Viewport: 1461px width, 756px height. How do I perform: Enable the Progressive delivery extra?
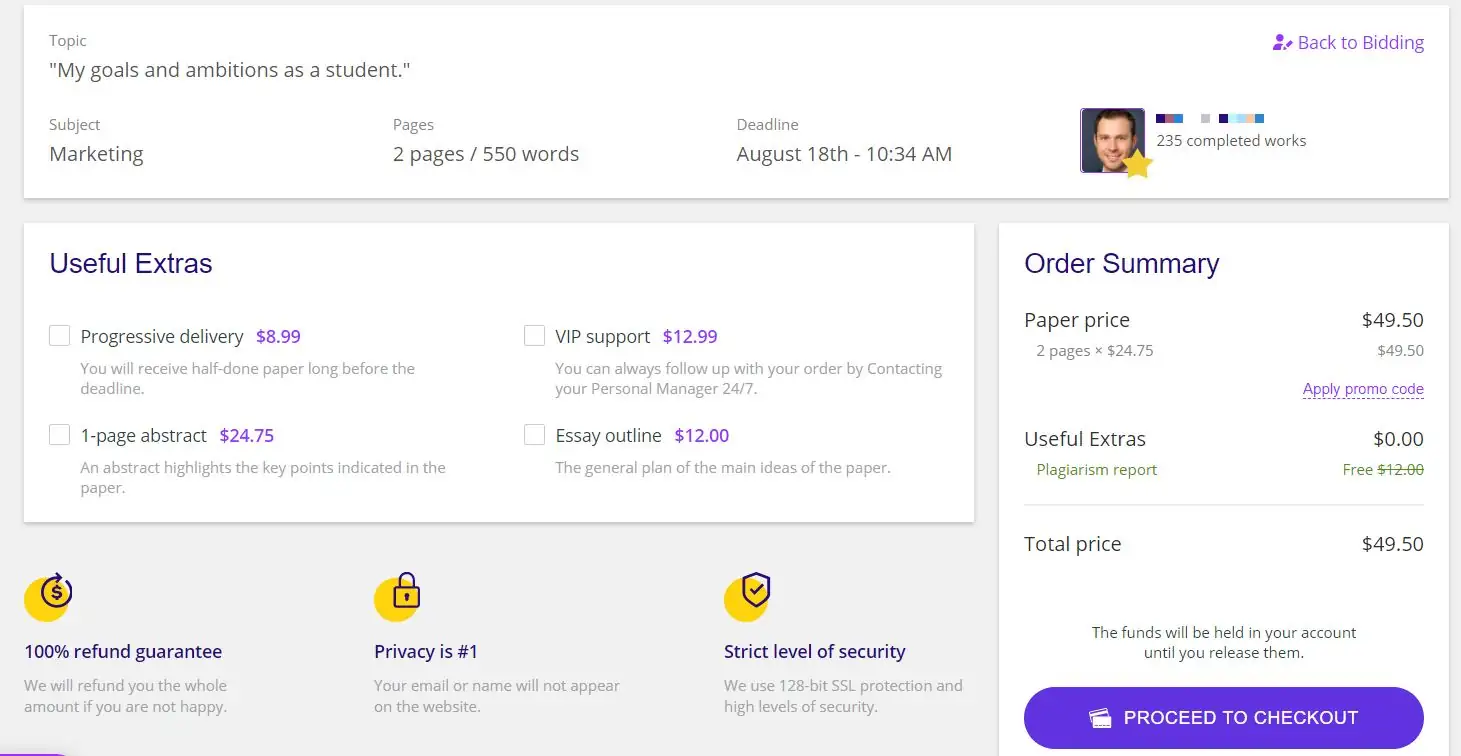59,335
